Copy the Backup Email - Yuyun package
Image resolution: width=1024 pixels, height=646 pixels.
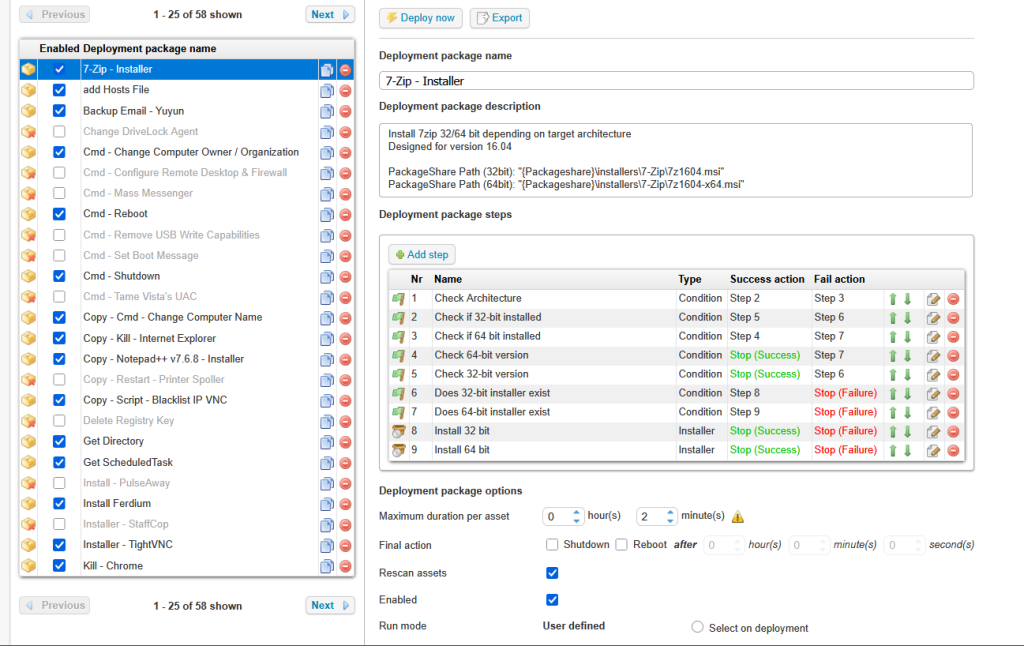coord(327,112)
